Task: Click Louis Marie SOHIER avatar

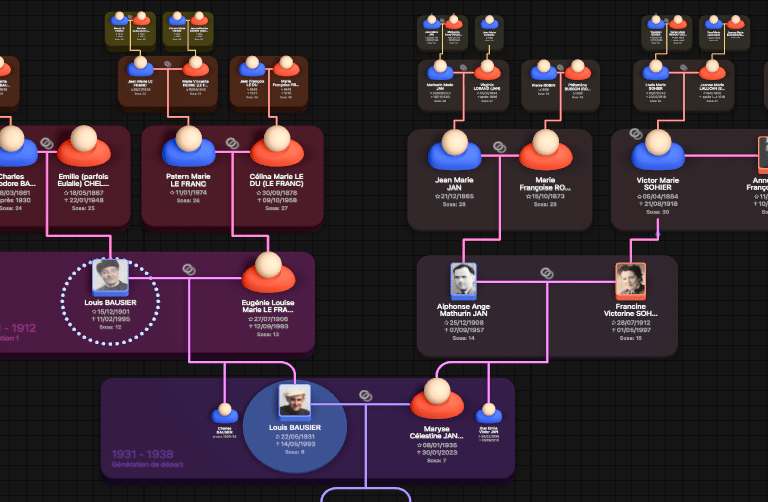Action: click(656, 70)
